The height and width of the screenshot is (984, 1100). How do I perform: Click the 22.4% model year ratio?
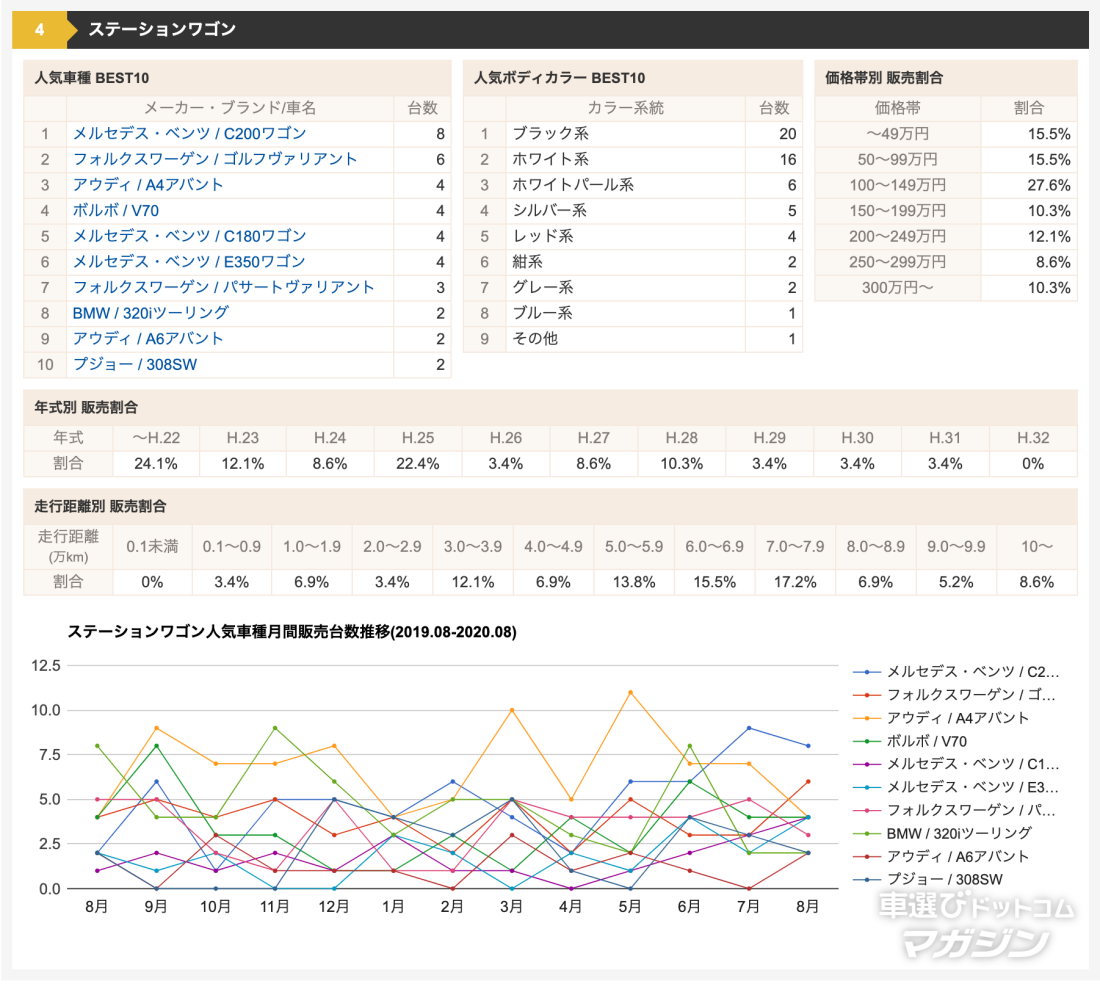pos(418,464)
